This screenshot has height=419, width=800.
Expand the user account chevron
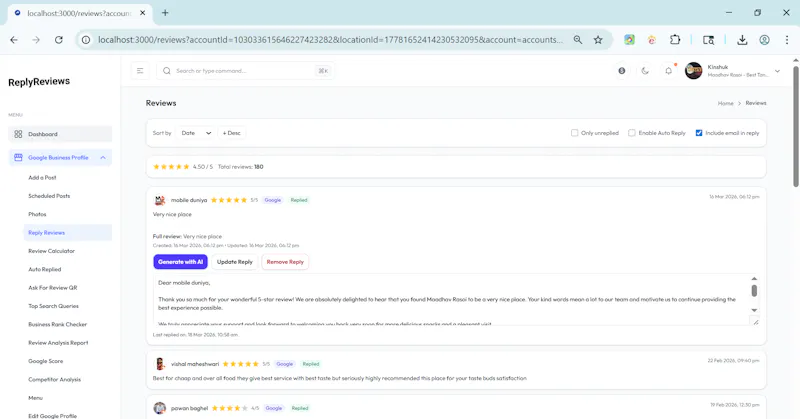click(x=777, y=71)
